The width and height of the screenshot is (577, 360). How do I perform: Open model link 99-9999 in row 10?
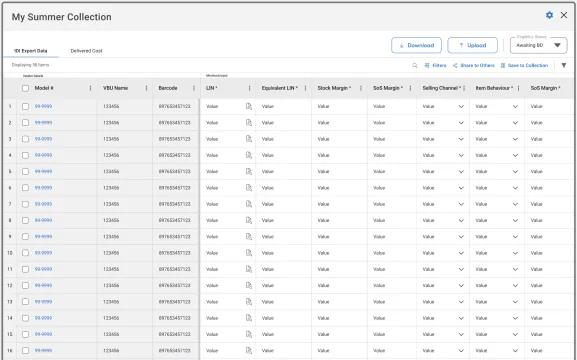43,253
